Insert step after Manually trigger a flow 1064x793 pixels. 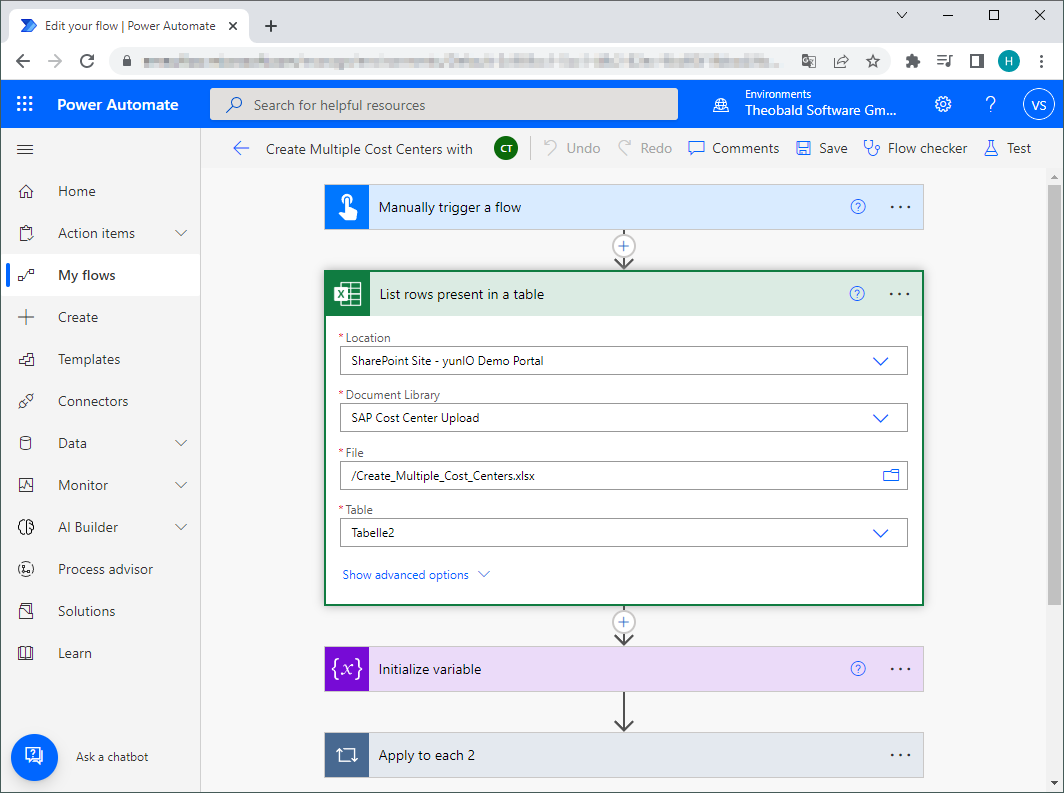click(x=624, y=246)
